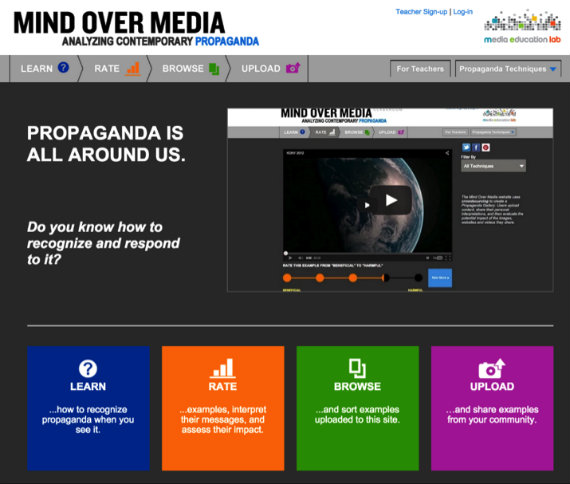Image resolution: width=570 pixels, height=484 pixels.
Task: Click the blue question mark icon beside LEARN in the nav bar
Action: coord(63,68)
